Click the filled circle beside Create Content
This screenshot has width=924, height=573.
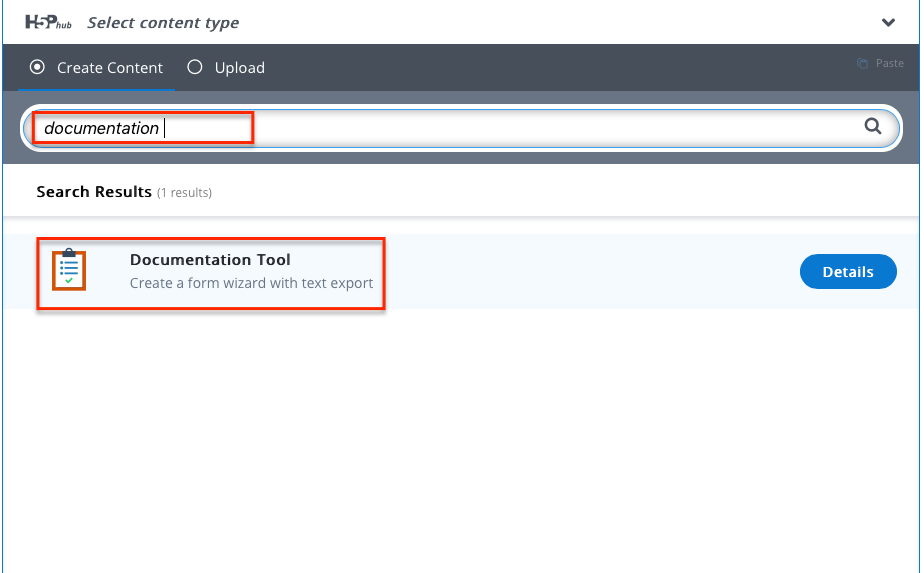(x=37, y=67)
